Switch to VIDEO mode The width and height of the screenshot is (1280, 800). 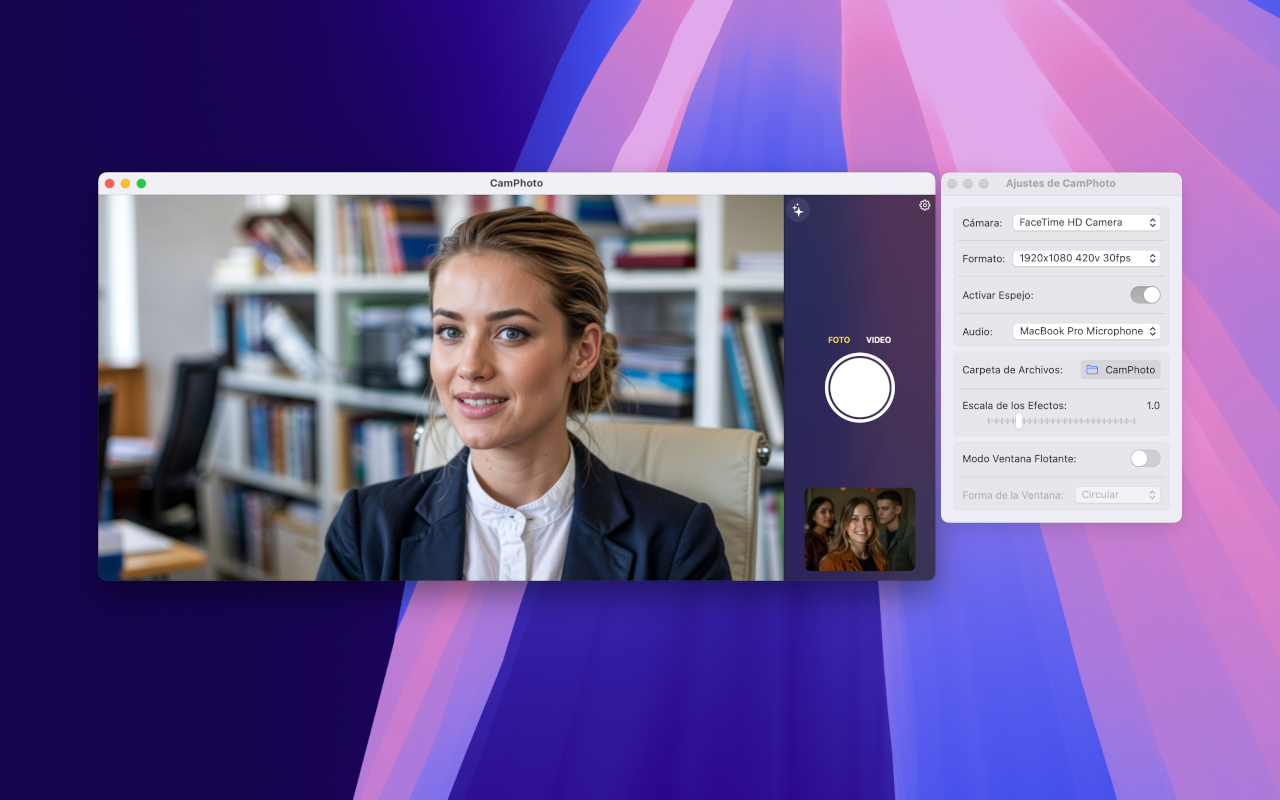click(878, 340)
